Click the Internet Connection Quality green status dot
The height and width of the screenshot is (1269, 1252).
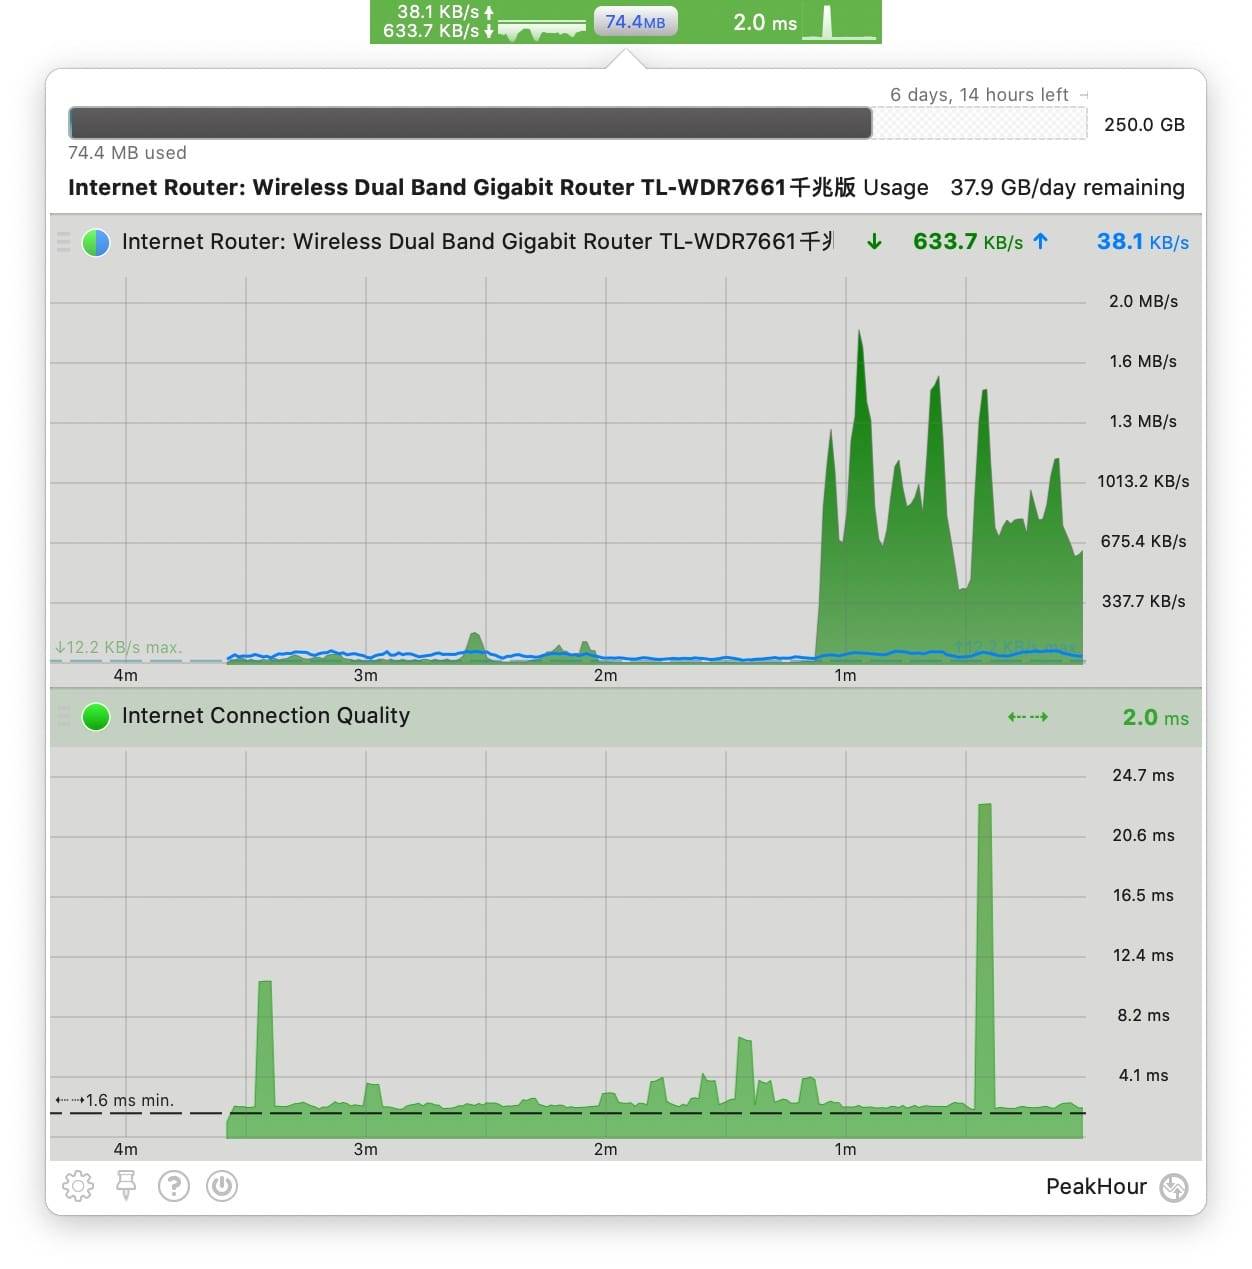tap(96, 717)
